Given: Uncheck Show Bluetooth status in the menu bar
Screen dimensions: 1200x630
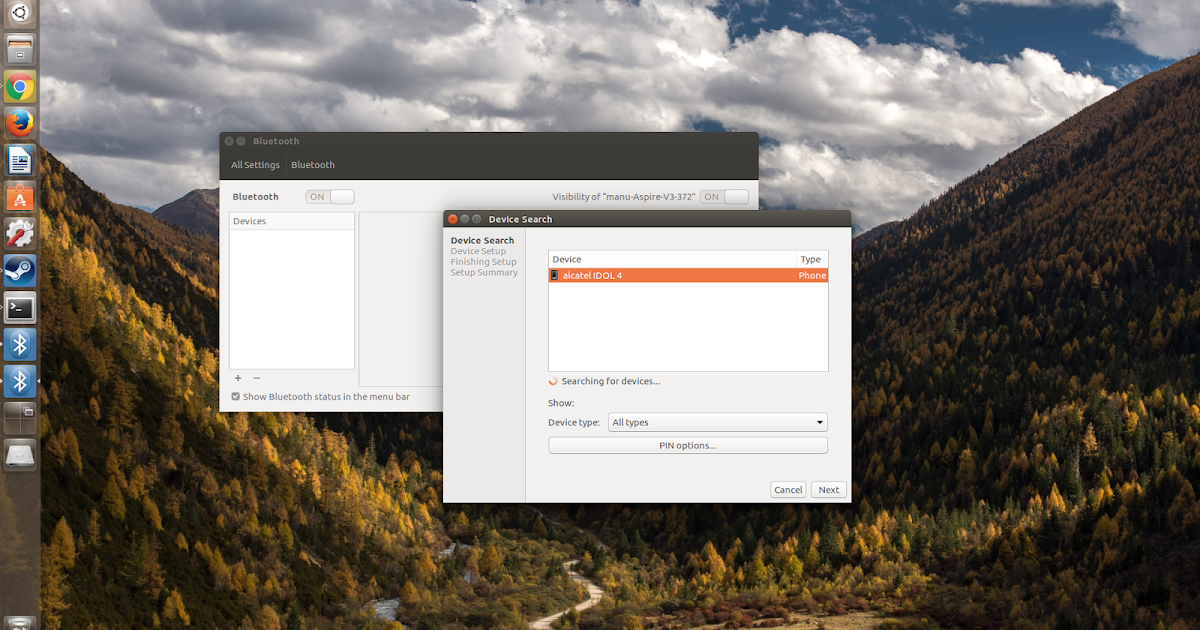Looking at the screenshot, I should click(236, 396).
